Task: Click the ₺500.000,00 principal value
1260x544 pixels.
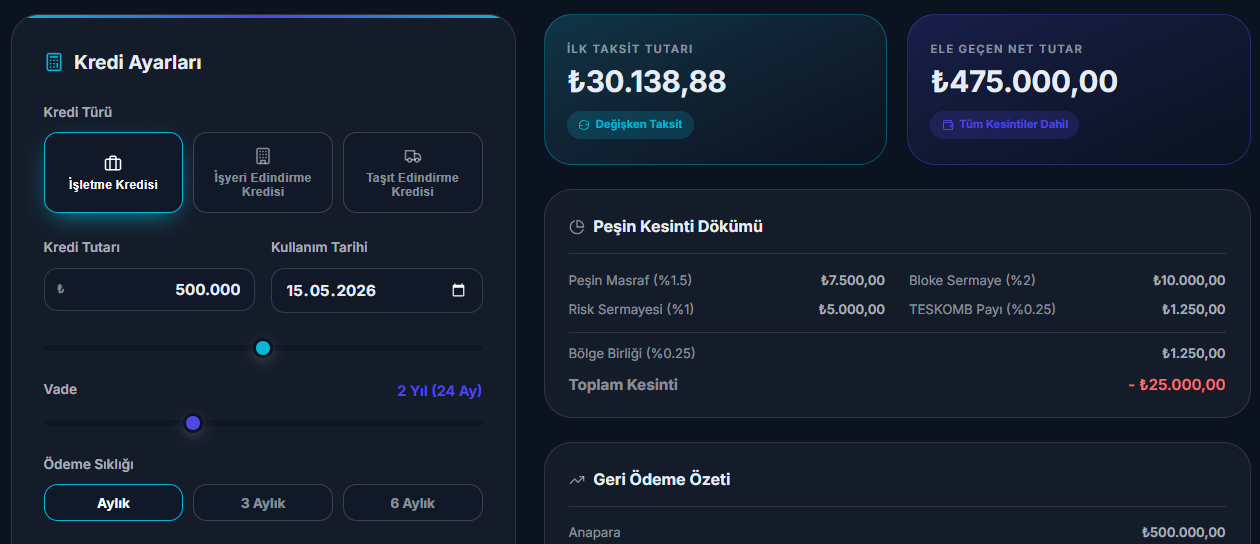Action: click(x=1183, y=532)
